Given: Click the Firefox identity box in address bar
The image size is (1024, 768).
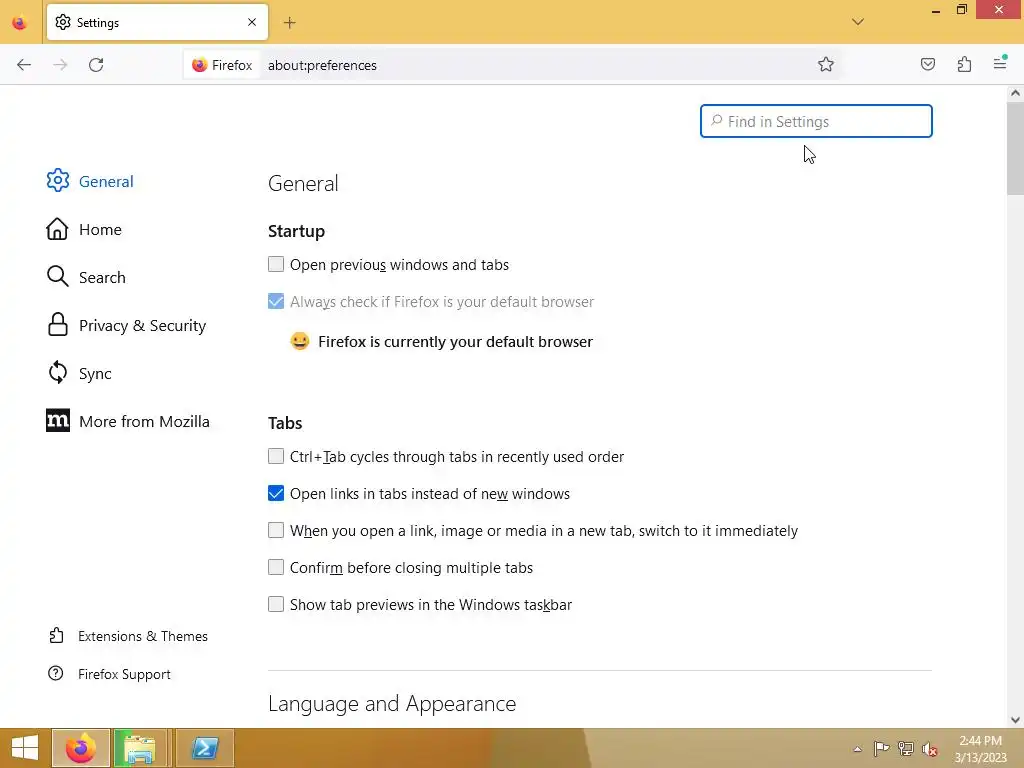Looking at the screenshot, I should click(x=222, y=65).
